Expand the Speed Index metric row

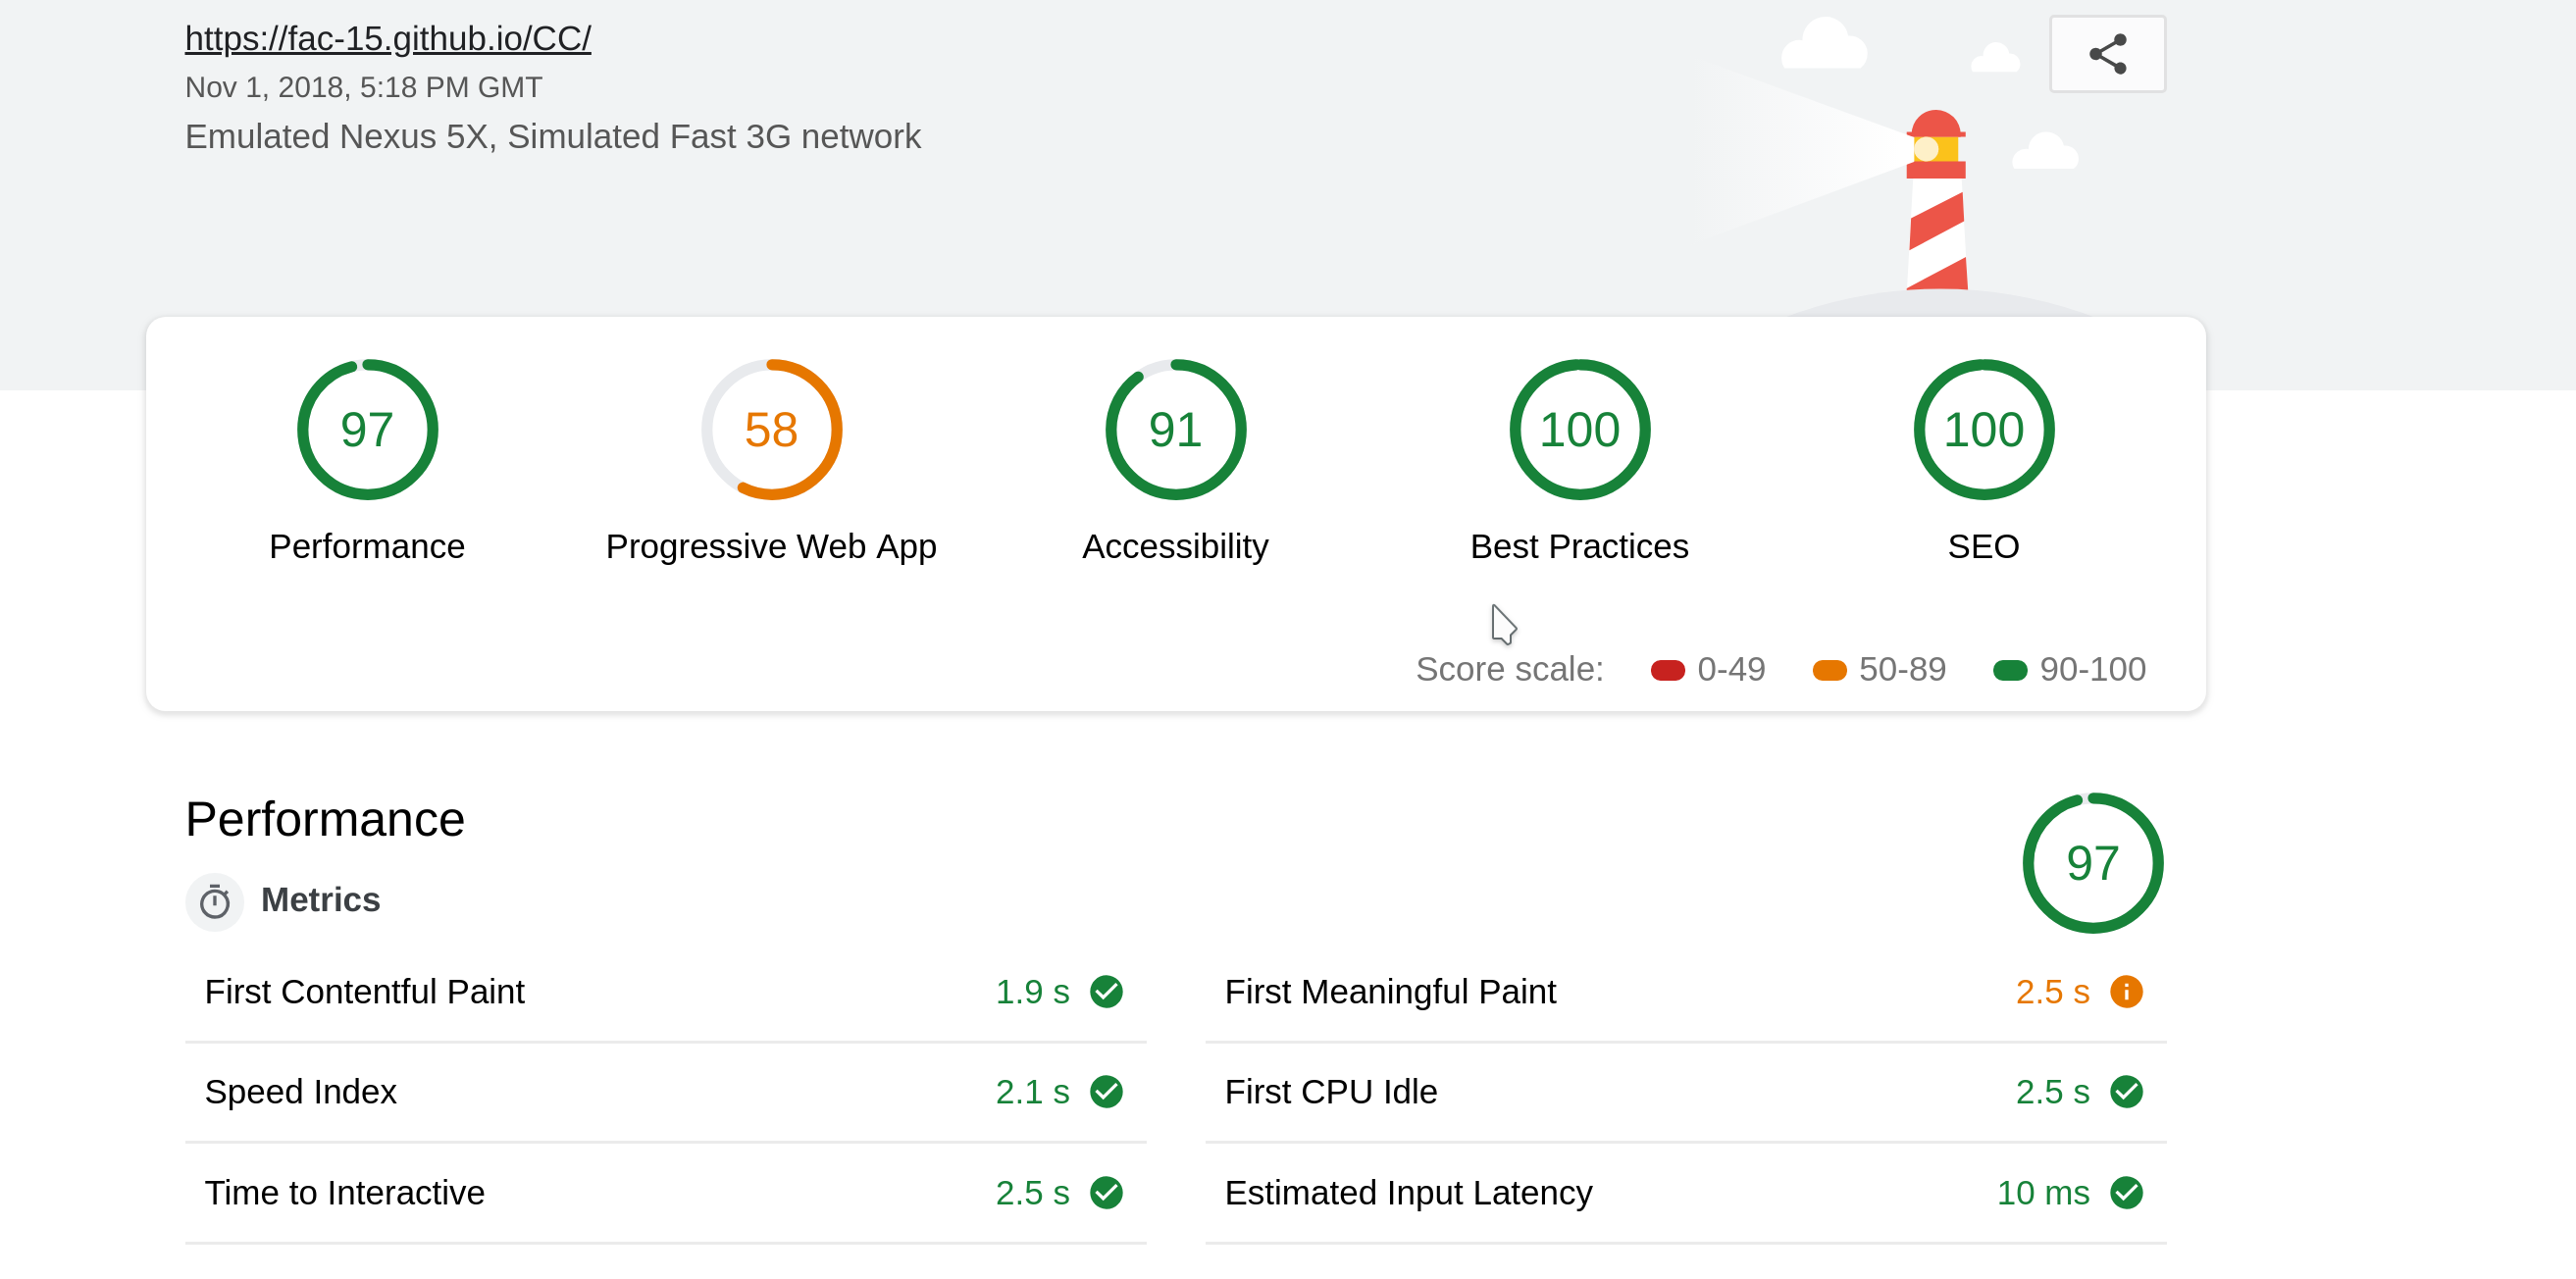click(x=300, y=1092)
